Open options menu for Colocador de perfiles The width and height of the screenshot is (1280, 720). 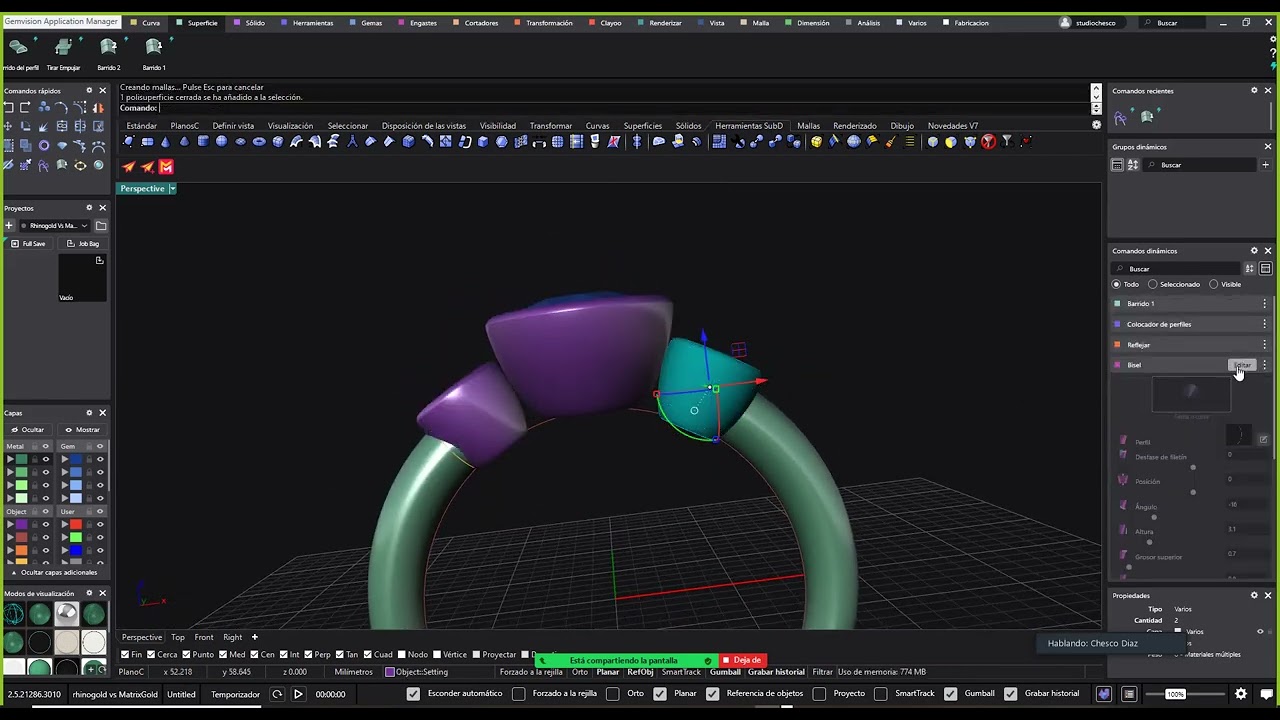(1264, 324)
